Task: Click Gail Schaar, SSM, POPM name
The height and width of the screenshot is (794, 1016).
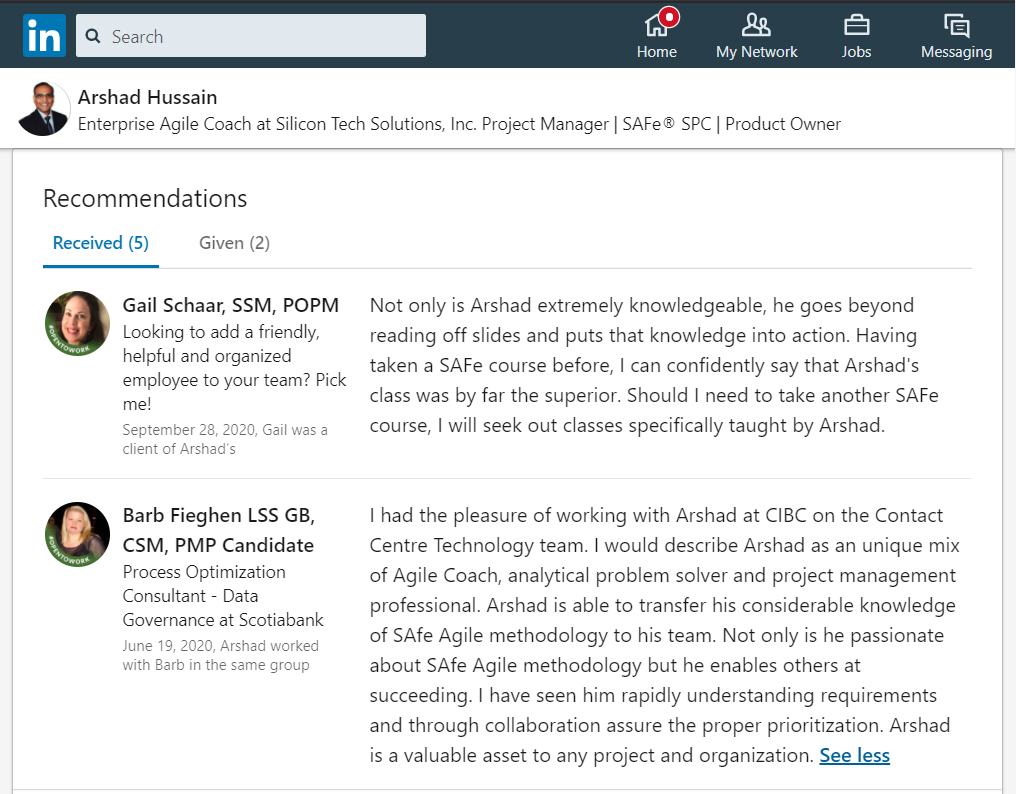Action: 231,305
